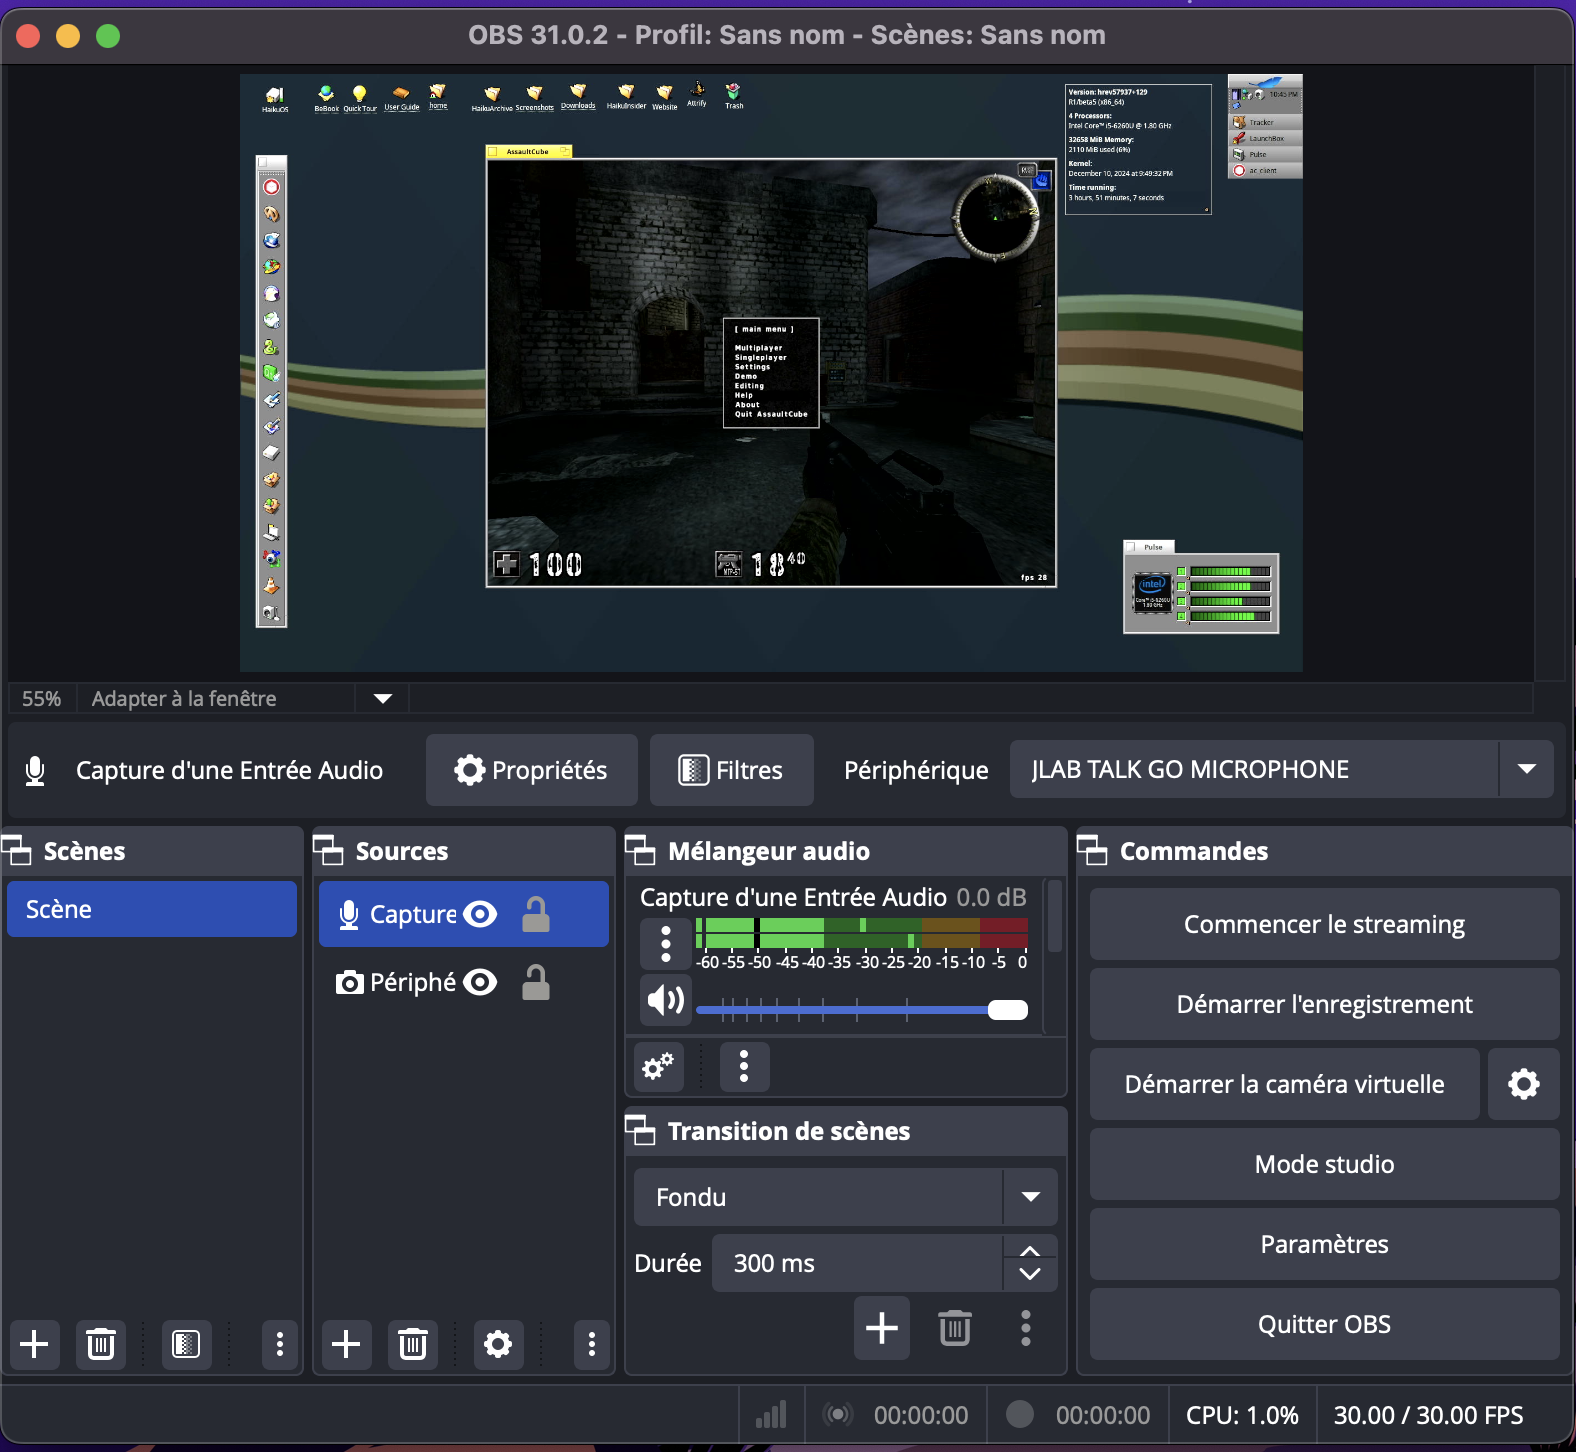Click the 30.00 / 30.00 FPS status
This screenshot has height=1452, width=1576.
click(x=1428, y=1415)
